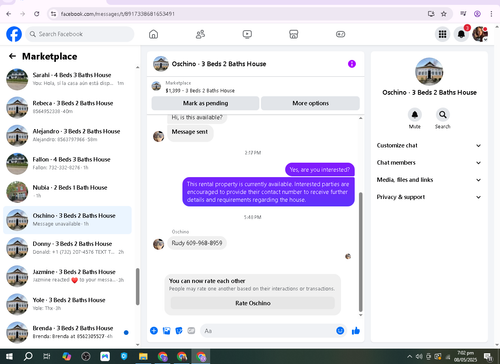Screen dimensions: 500x364
Task: Open the Windows Start button
Action: click(9, 356)
